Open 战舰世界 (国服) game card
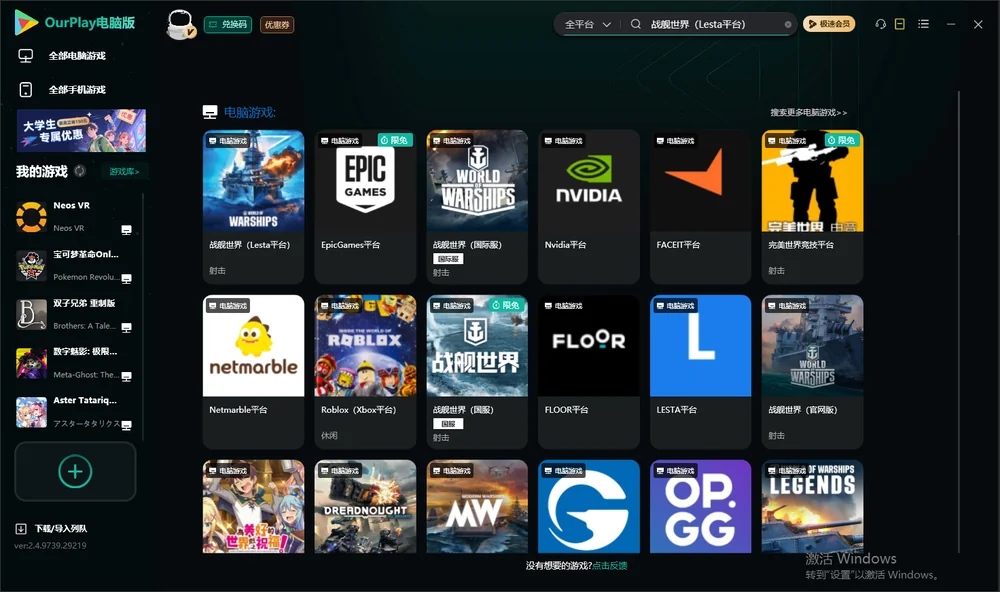The width and height of the screenshot is (1000, 592). (477, 372)
